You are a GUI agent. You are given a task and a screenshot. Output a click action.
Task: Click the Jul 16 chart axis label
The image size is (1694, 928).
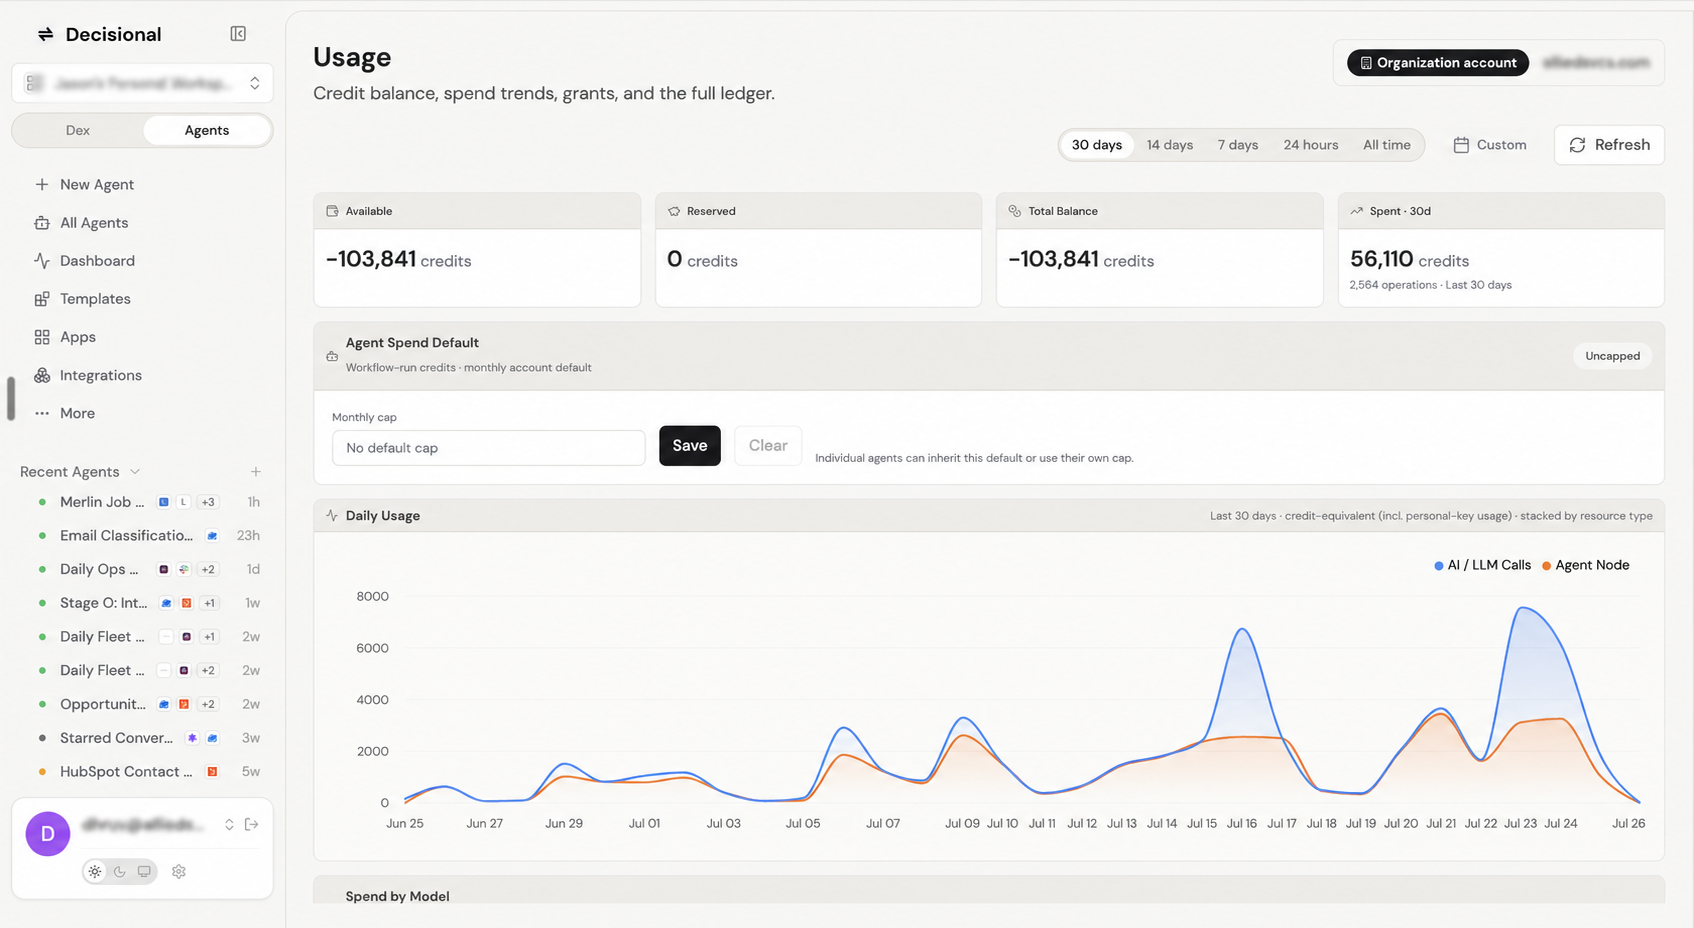[1242, 824]
